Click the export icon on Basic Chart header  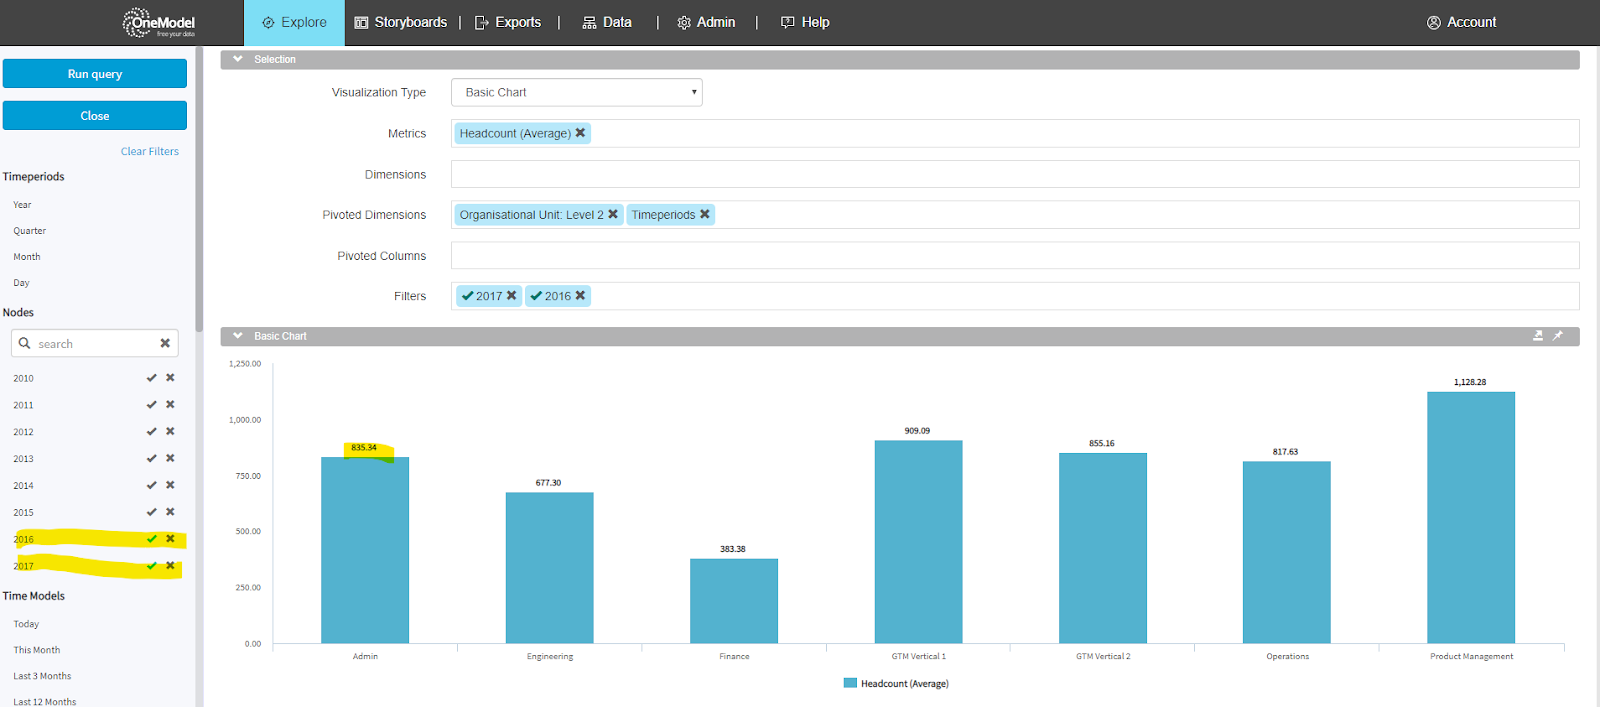coord(1538,336)
